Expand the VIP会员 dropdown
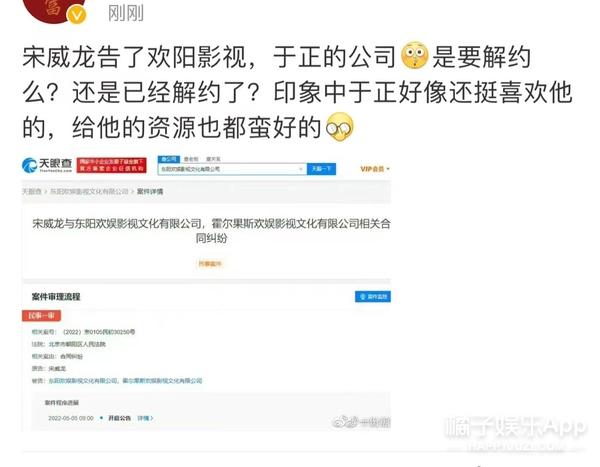The width and height of the screenshot is (600, 467). click(x=375, y=169)
